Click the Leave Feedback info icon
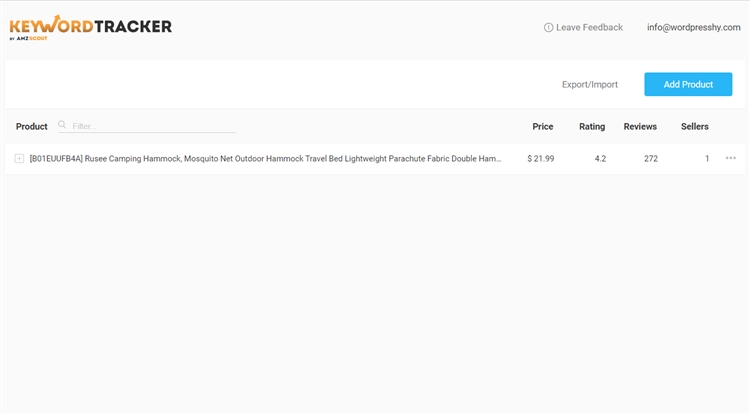Screen dimensions: 750x414 click(x=548, y=28)
